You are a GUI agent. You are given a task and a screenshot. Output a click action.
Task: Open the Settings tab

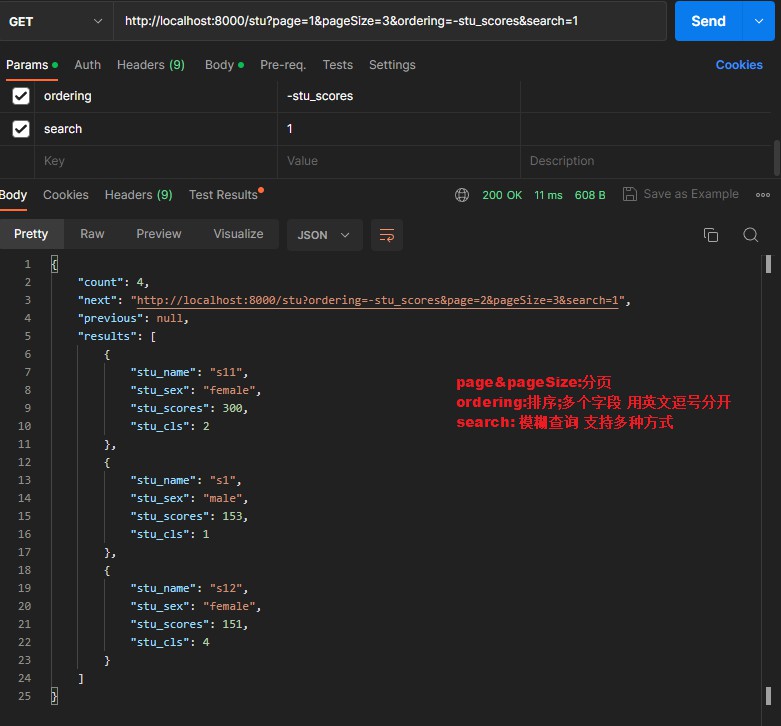(x=392, y=65)
